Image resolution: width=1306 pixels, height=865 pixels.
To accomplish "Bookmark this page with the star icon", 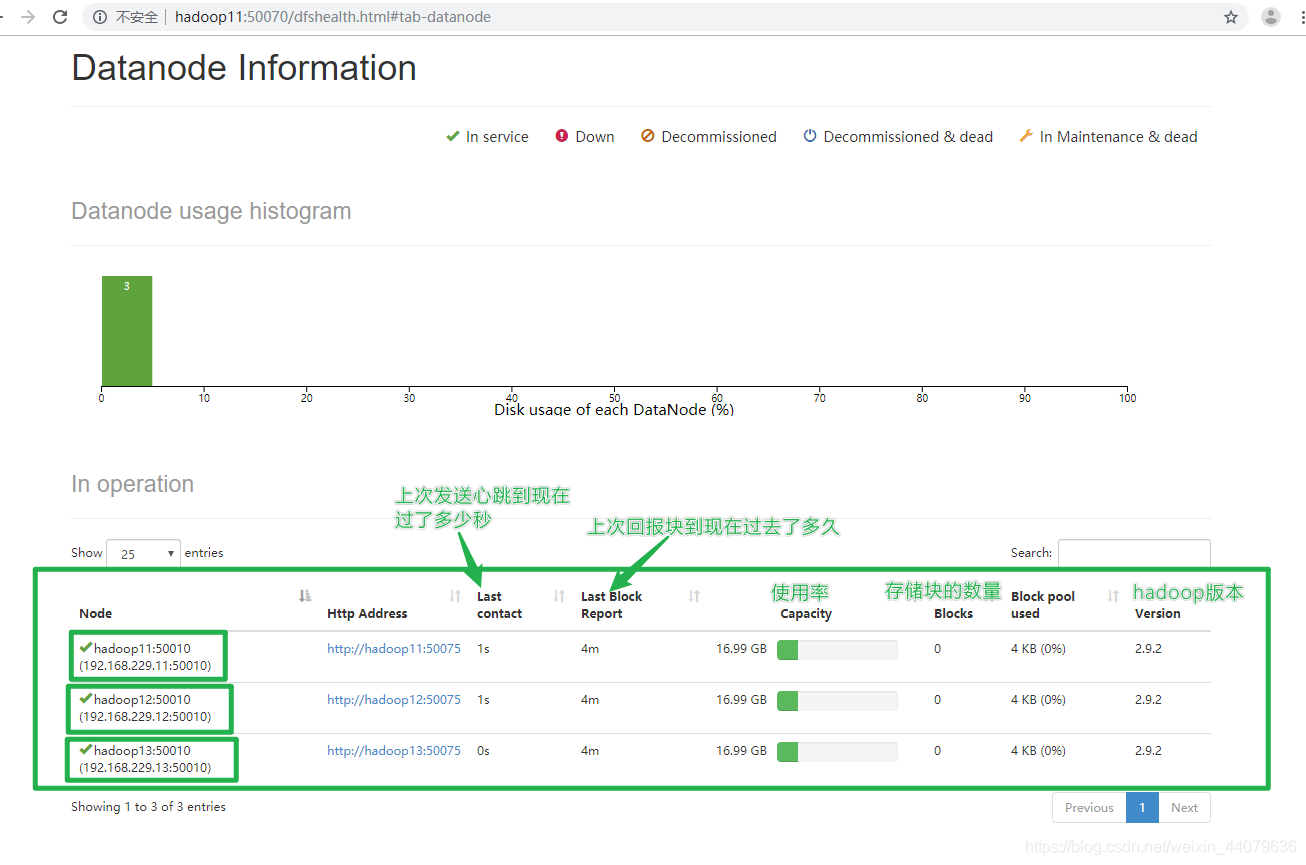I will click(x=1231, y=17).
